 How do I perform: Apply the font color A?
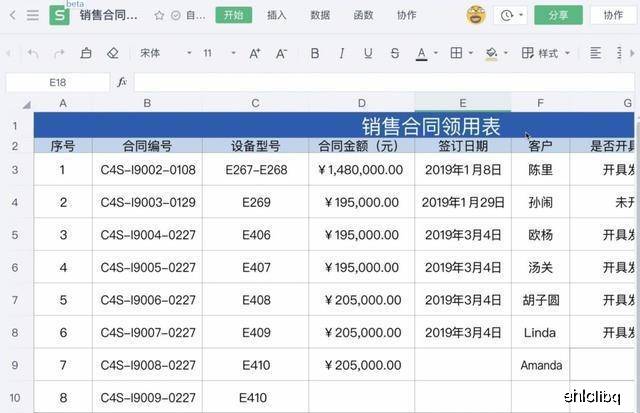coord(422,53)
